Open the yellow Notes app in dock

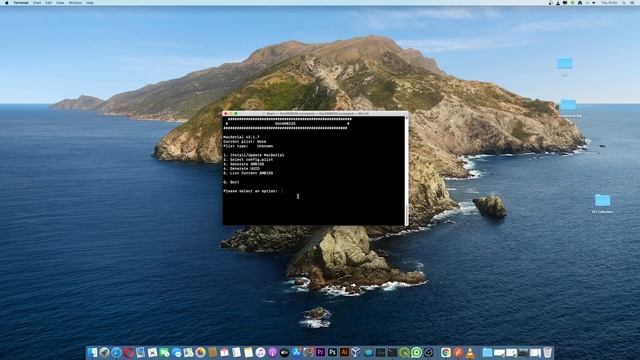click(x=248, y=352)
